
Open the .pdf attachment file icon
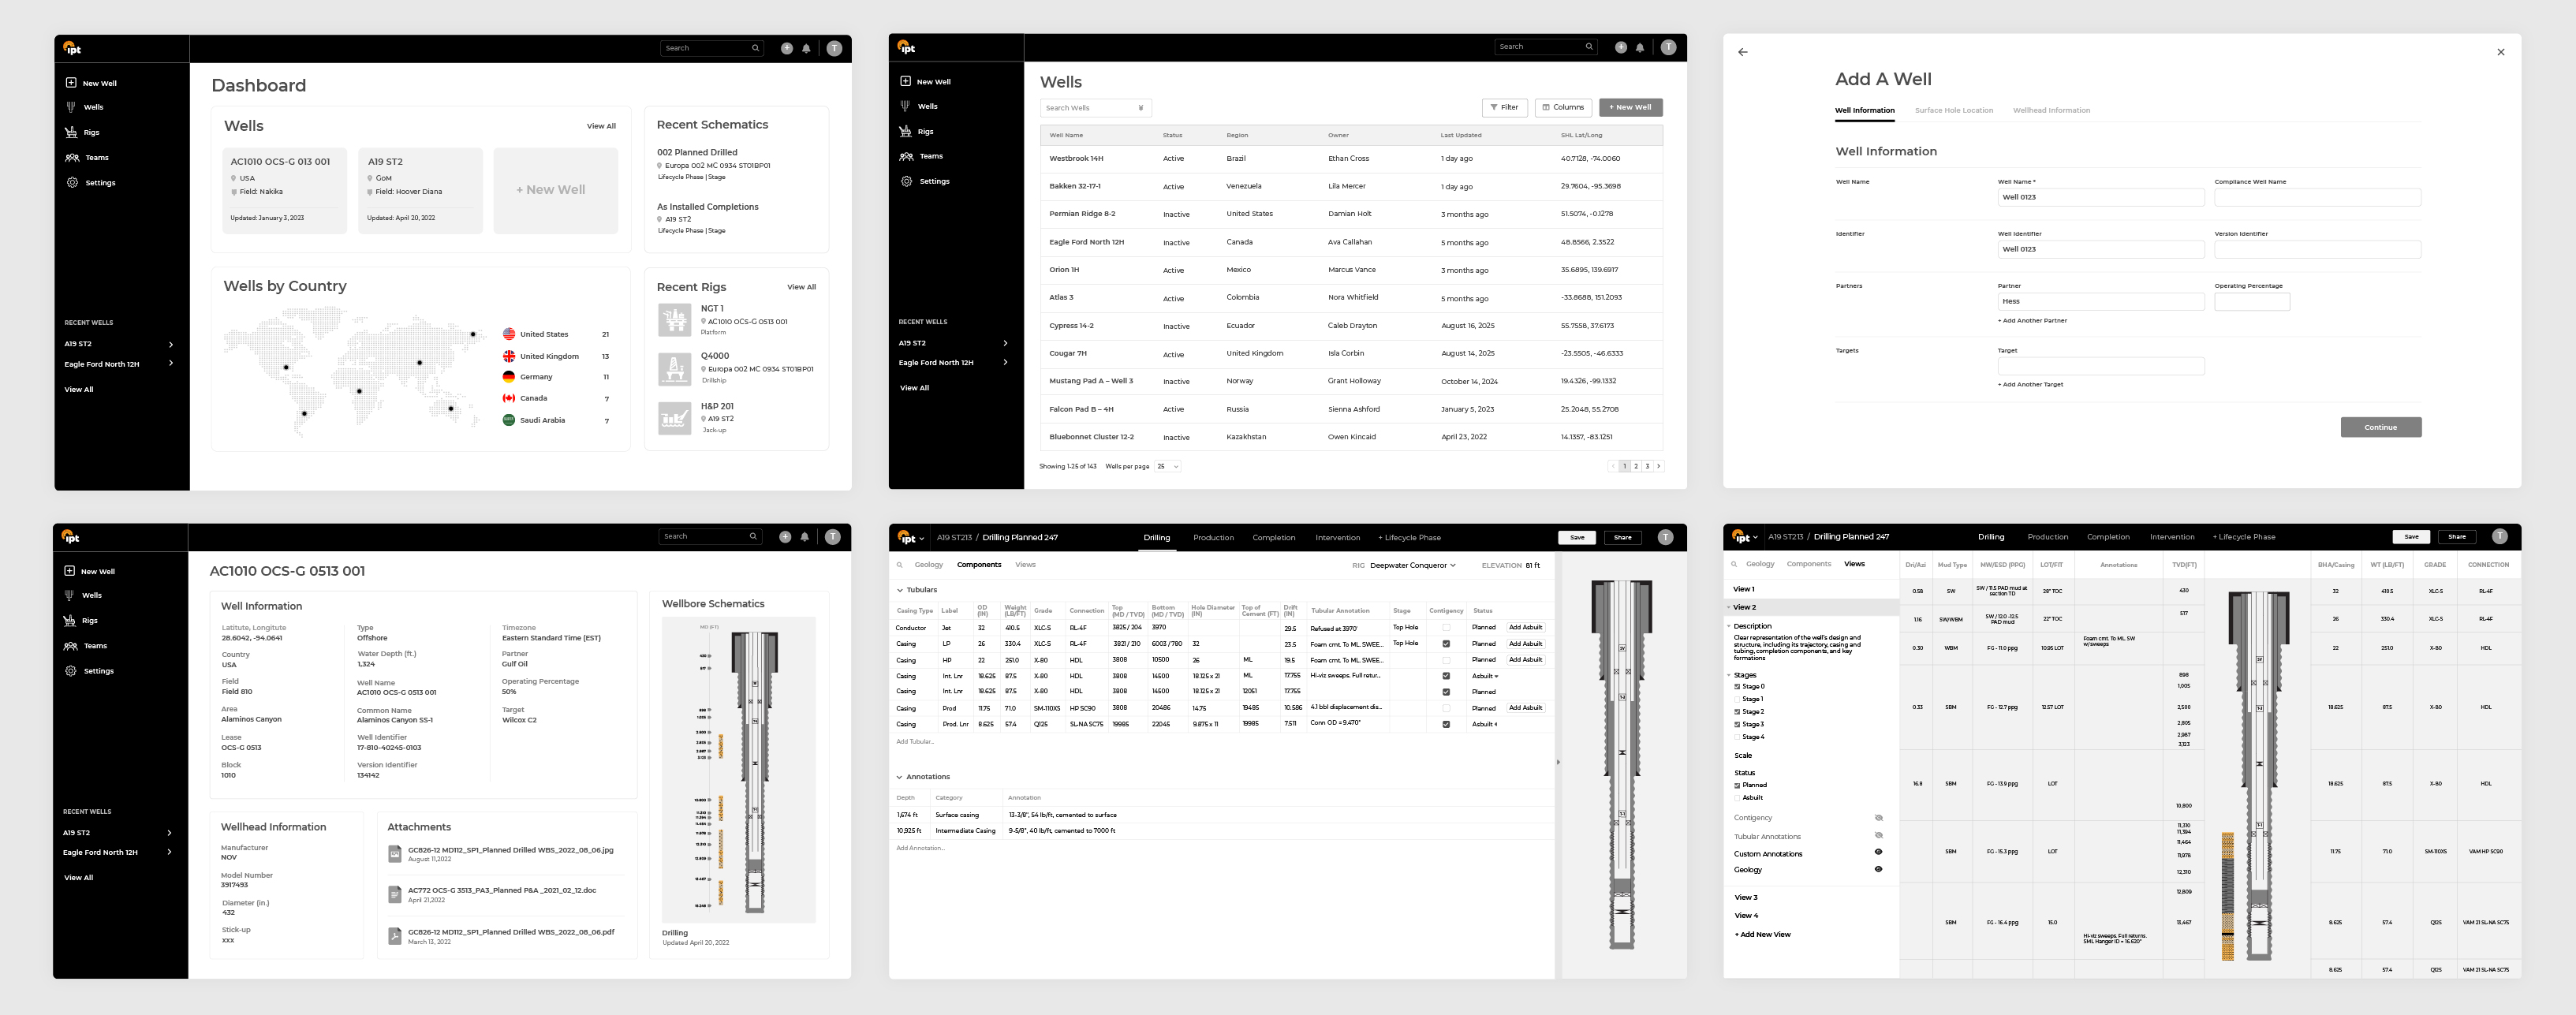[395, 936]
